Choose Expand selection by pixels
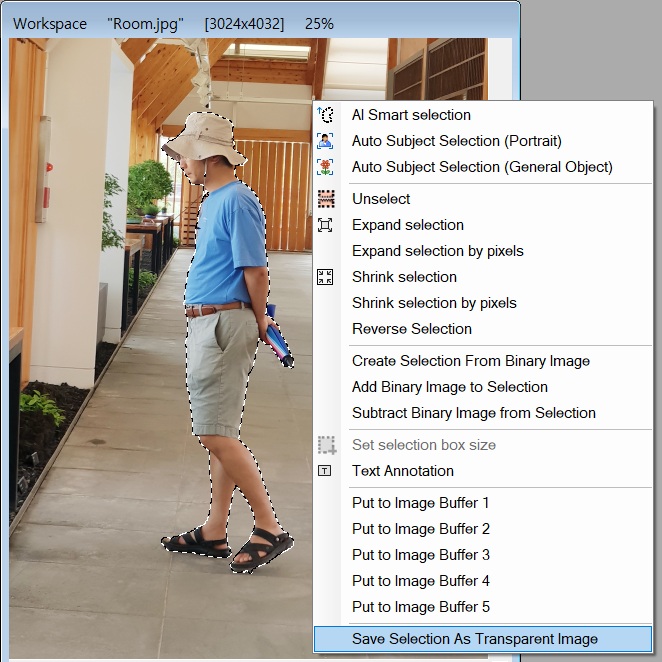This screenshot has height=662, width=662. 438,251
